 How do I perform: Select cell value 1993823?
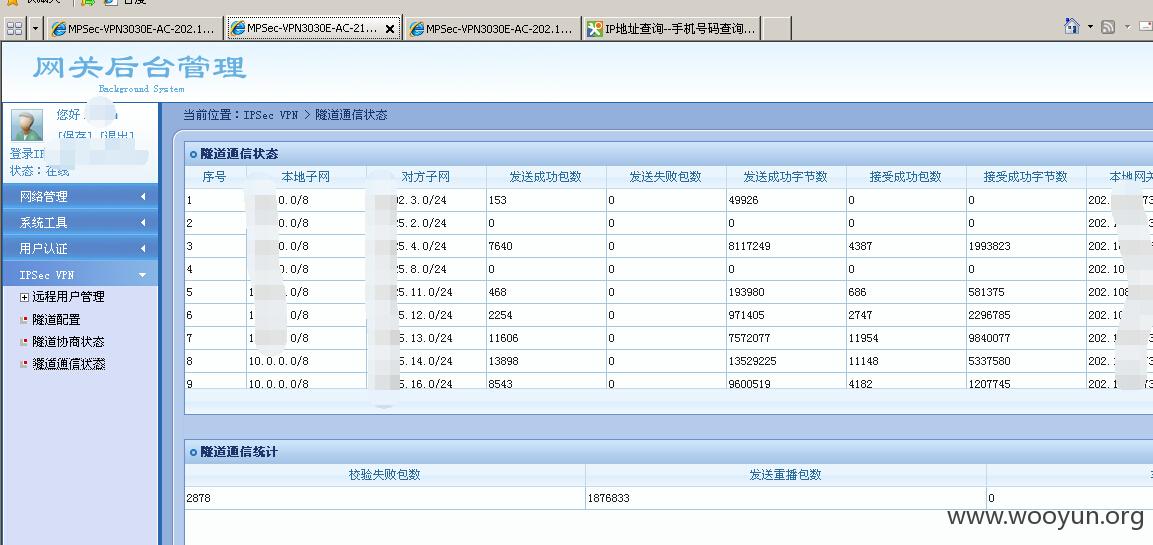point(989,246)
